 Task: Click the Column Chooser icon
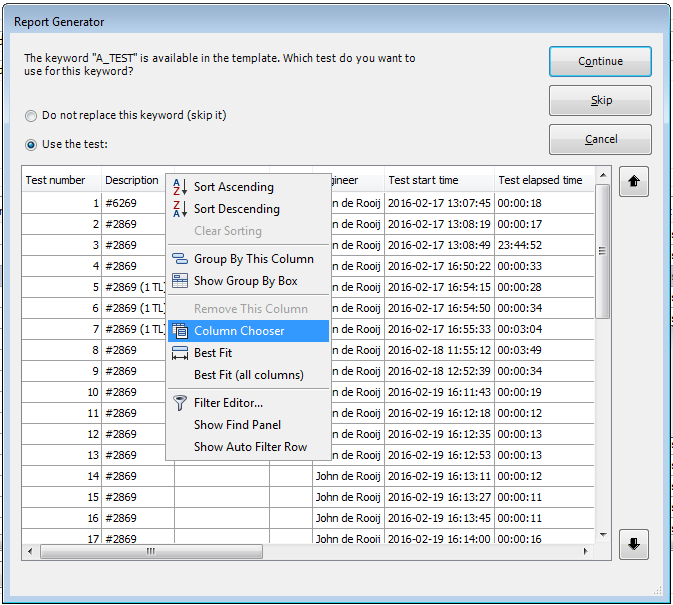click(180, 331)
